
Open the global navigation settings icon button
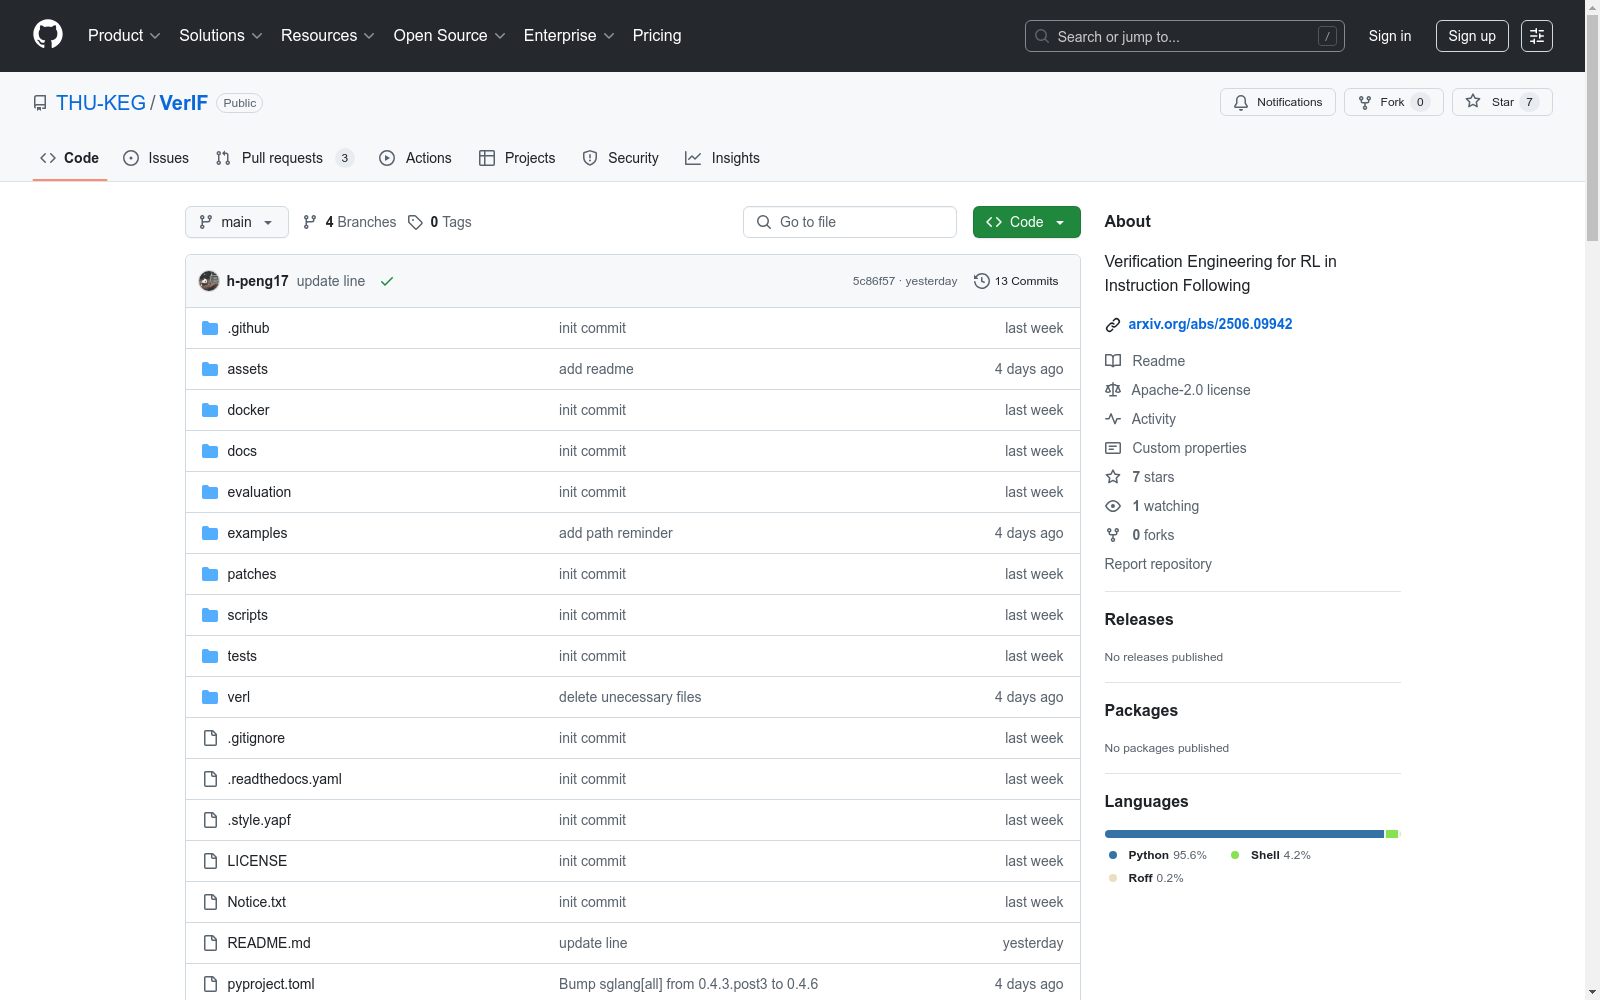coord(1537,36)
